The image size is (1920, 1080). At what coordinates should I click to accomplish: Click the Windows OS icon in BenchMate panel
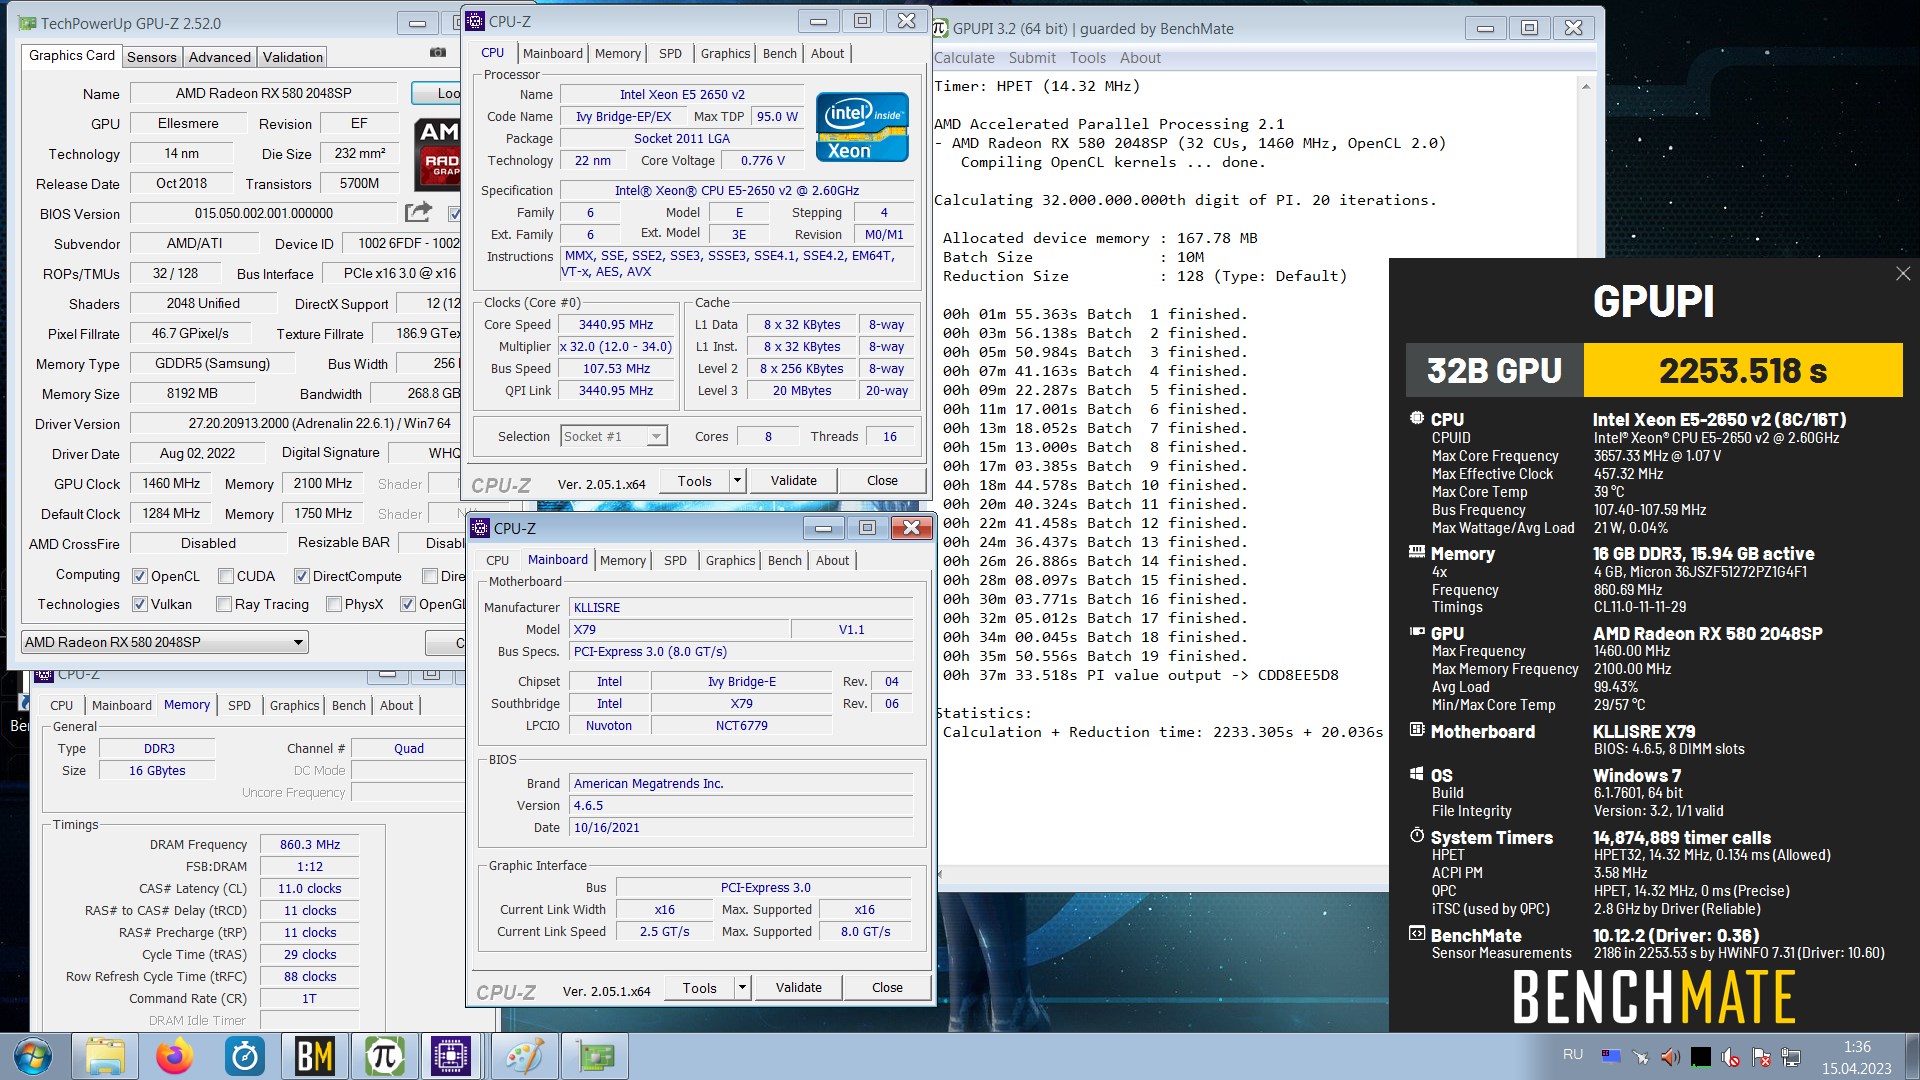tap(1416, 774)
